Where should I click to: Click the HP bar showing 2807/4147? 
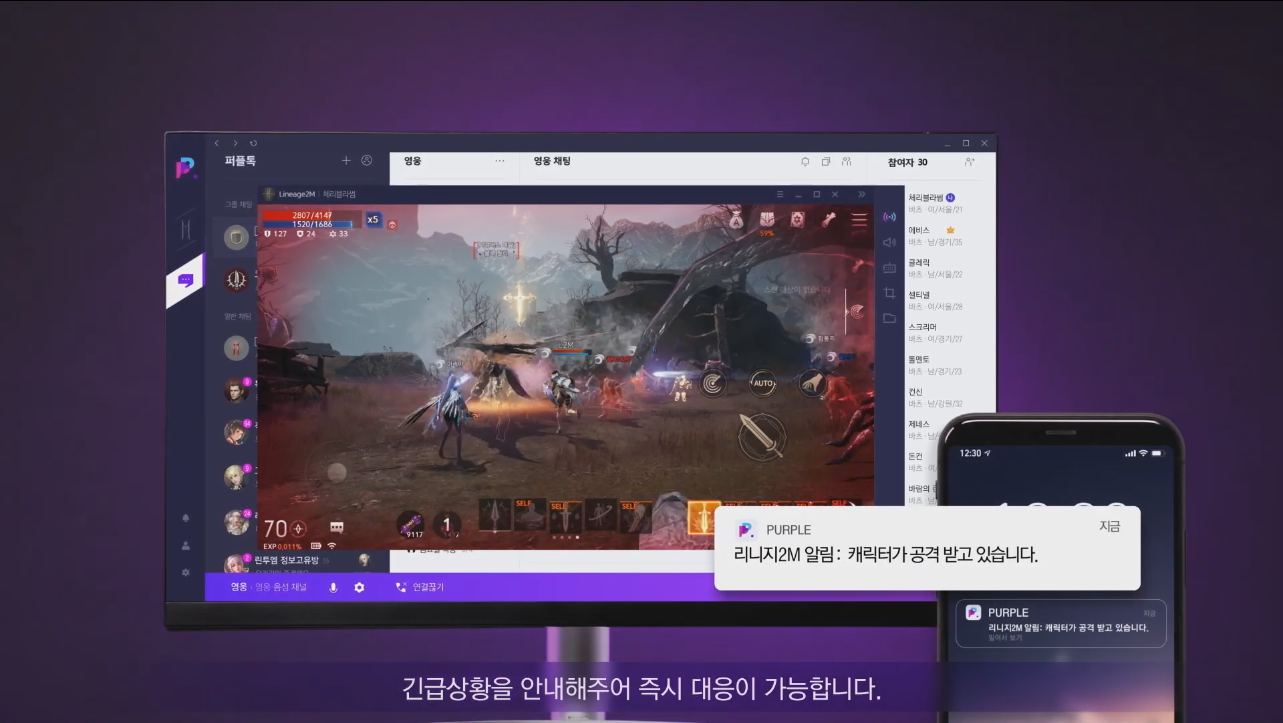pyautogui.click(x=311, y=215)
